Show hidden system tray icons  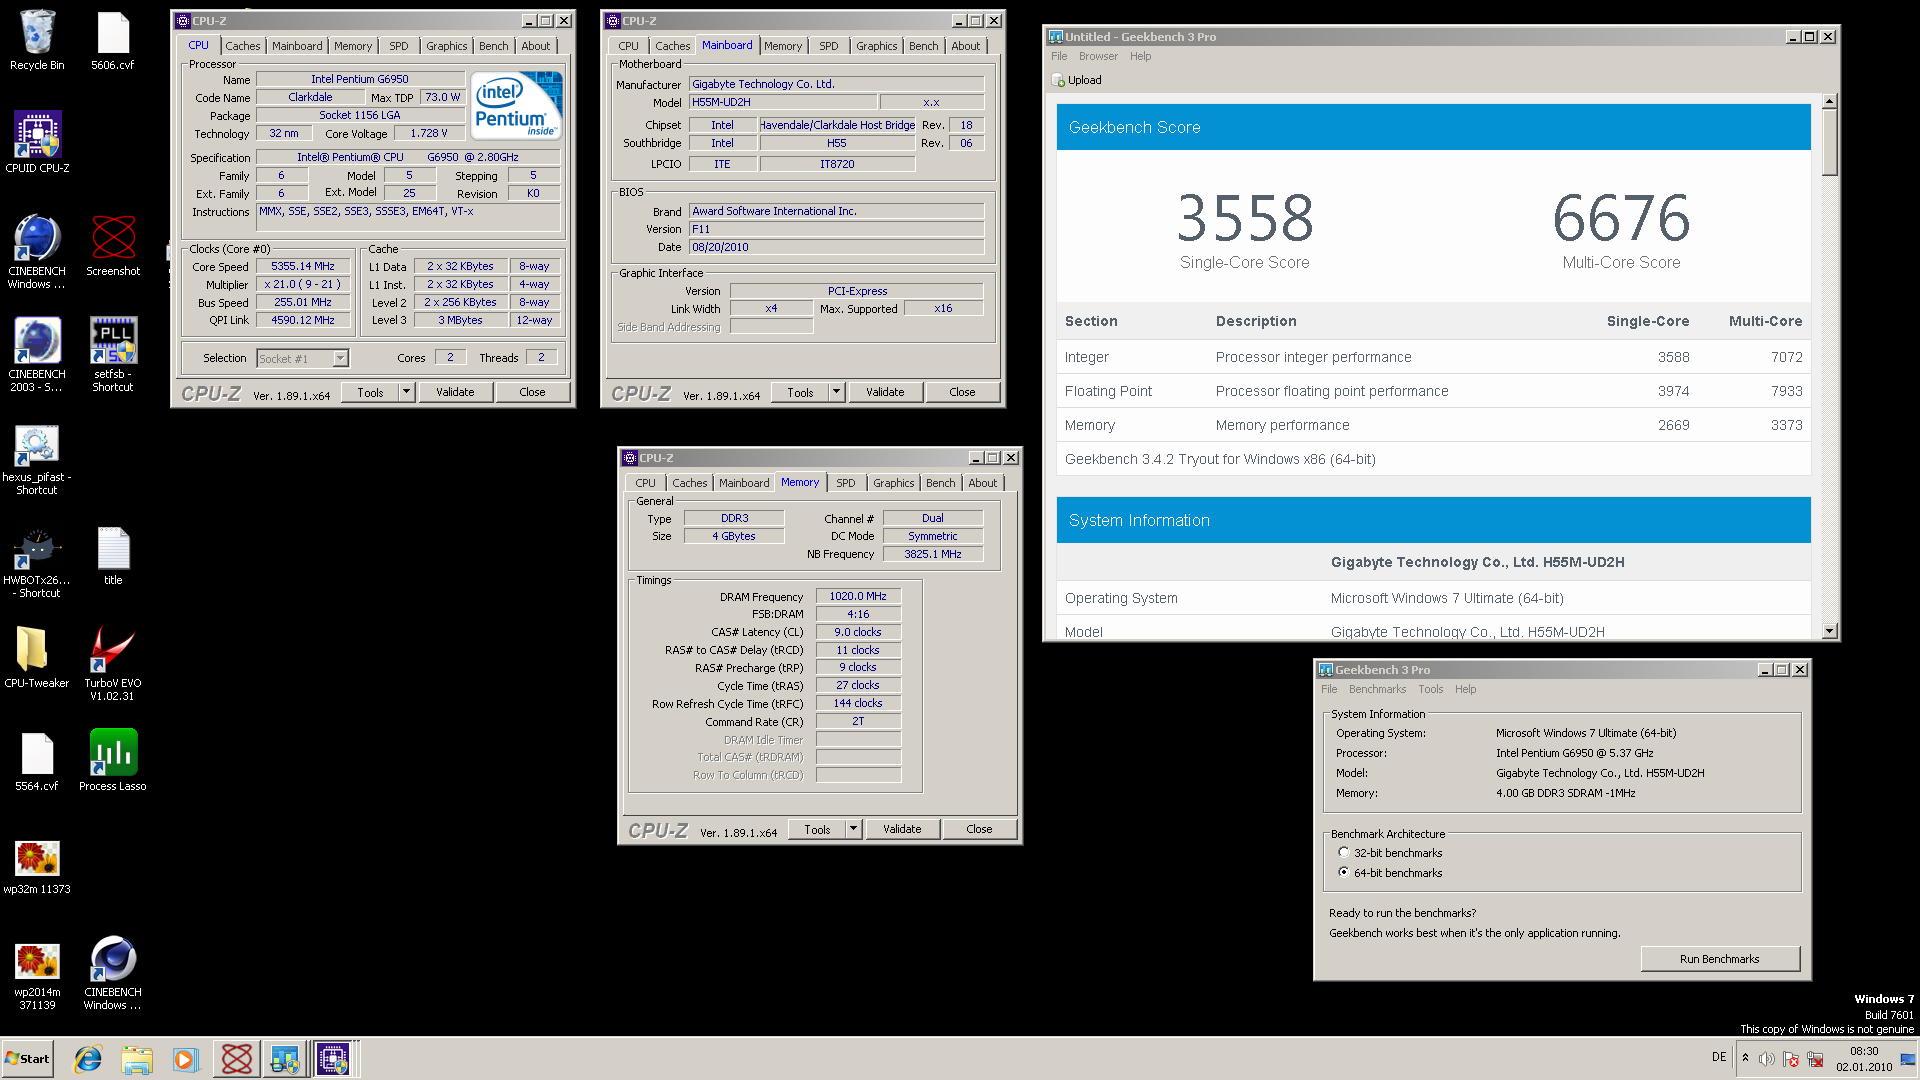(1745, 1058)
